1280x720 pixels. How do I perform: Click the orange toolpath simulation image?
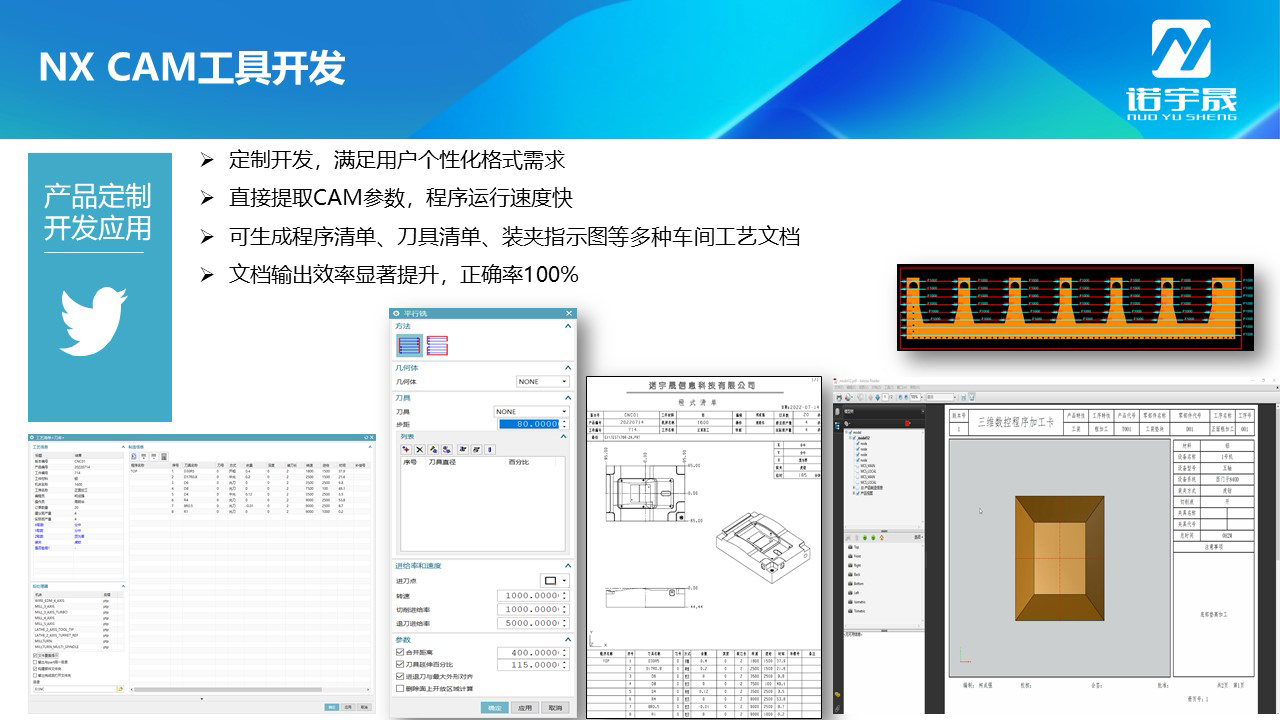click(x=1075, y=307)
